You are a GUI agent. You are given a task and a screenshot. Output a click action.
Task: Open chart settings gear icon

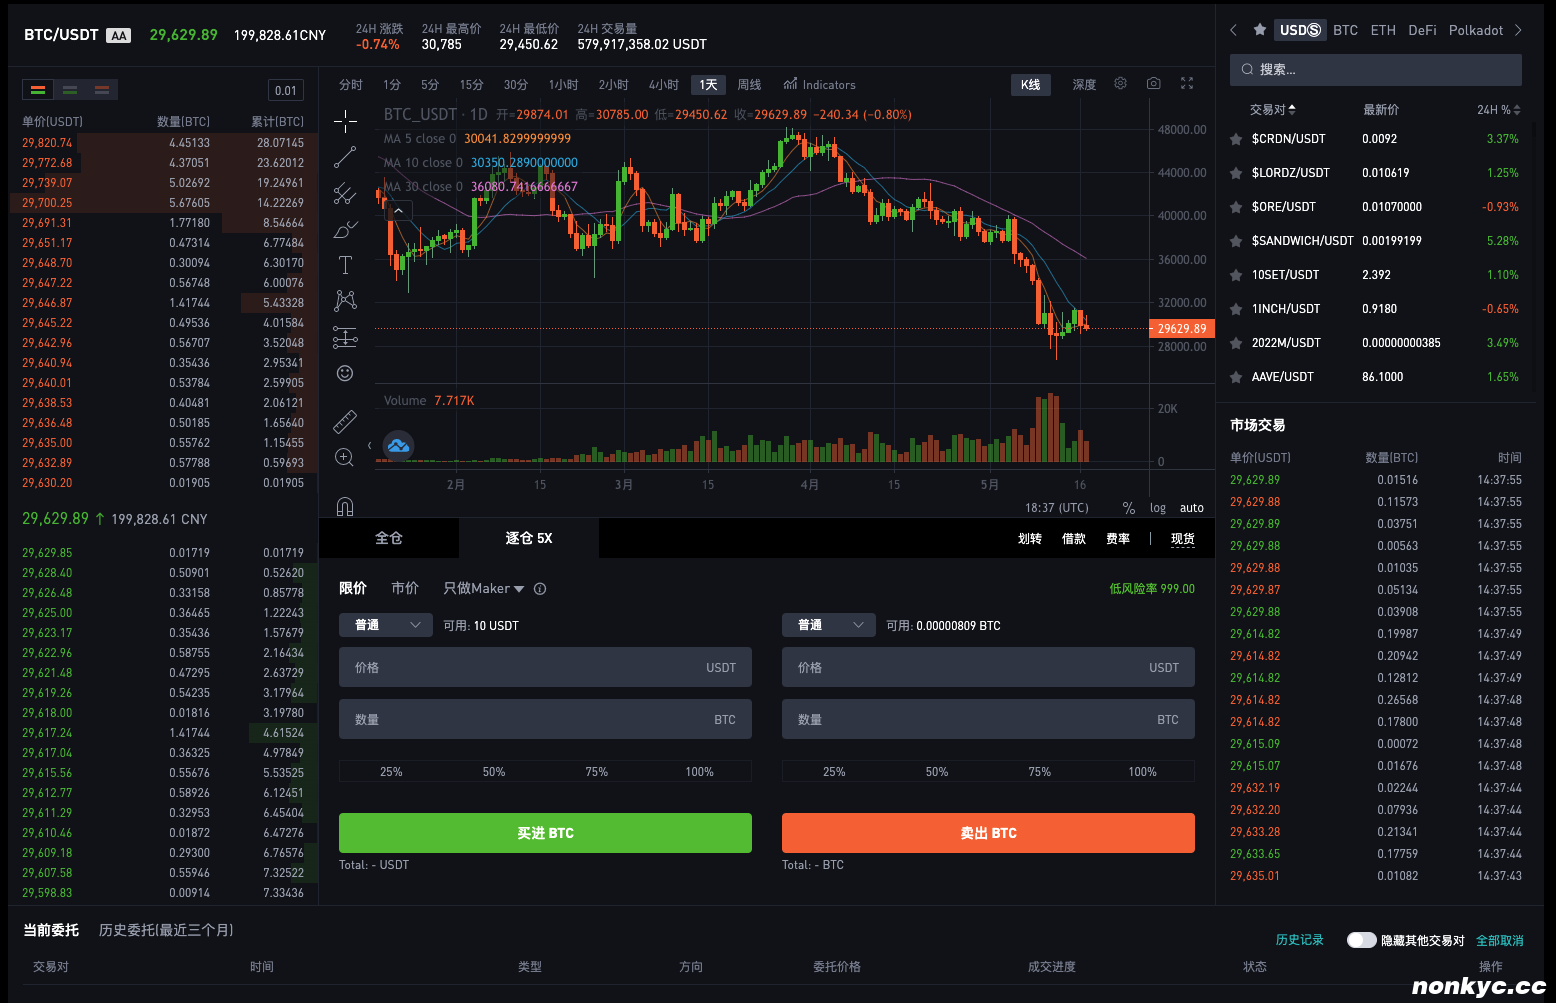click(x=1120, y=84)
